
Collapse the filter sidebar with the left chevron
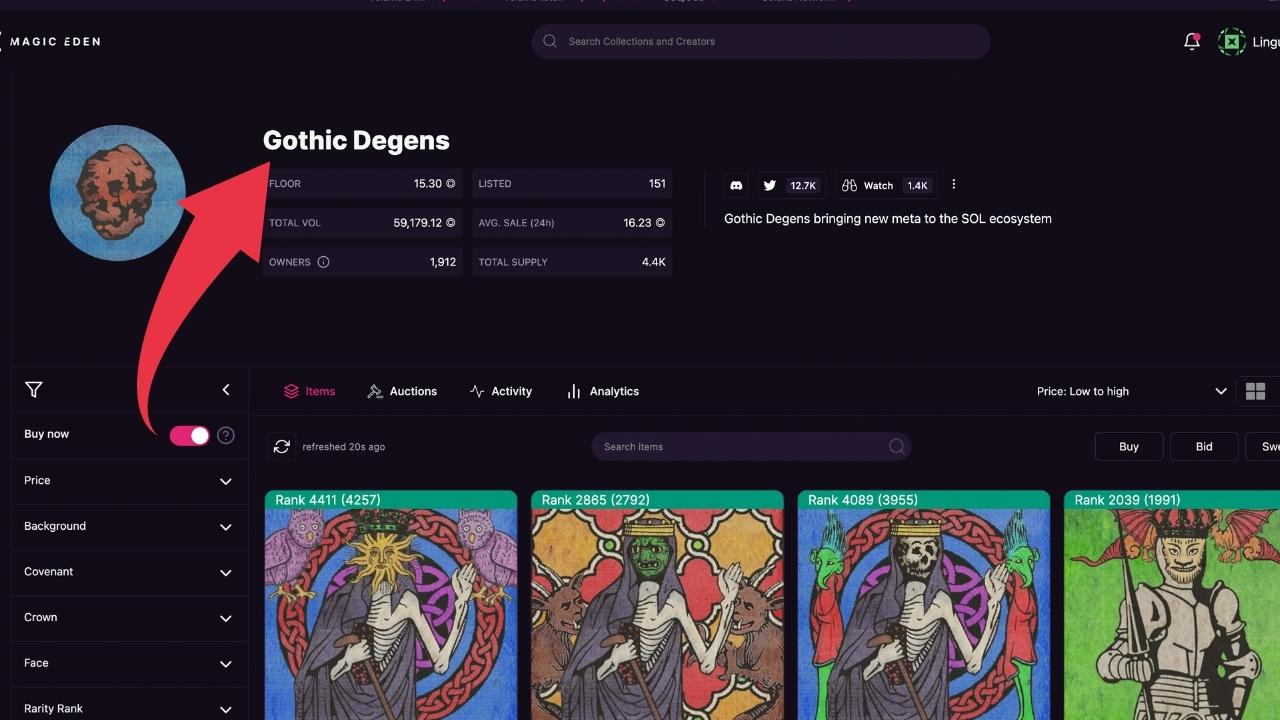pos(226,390)
